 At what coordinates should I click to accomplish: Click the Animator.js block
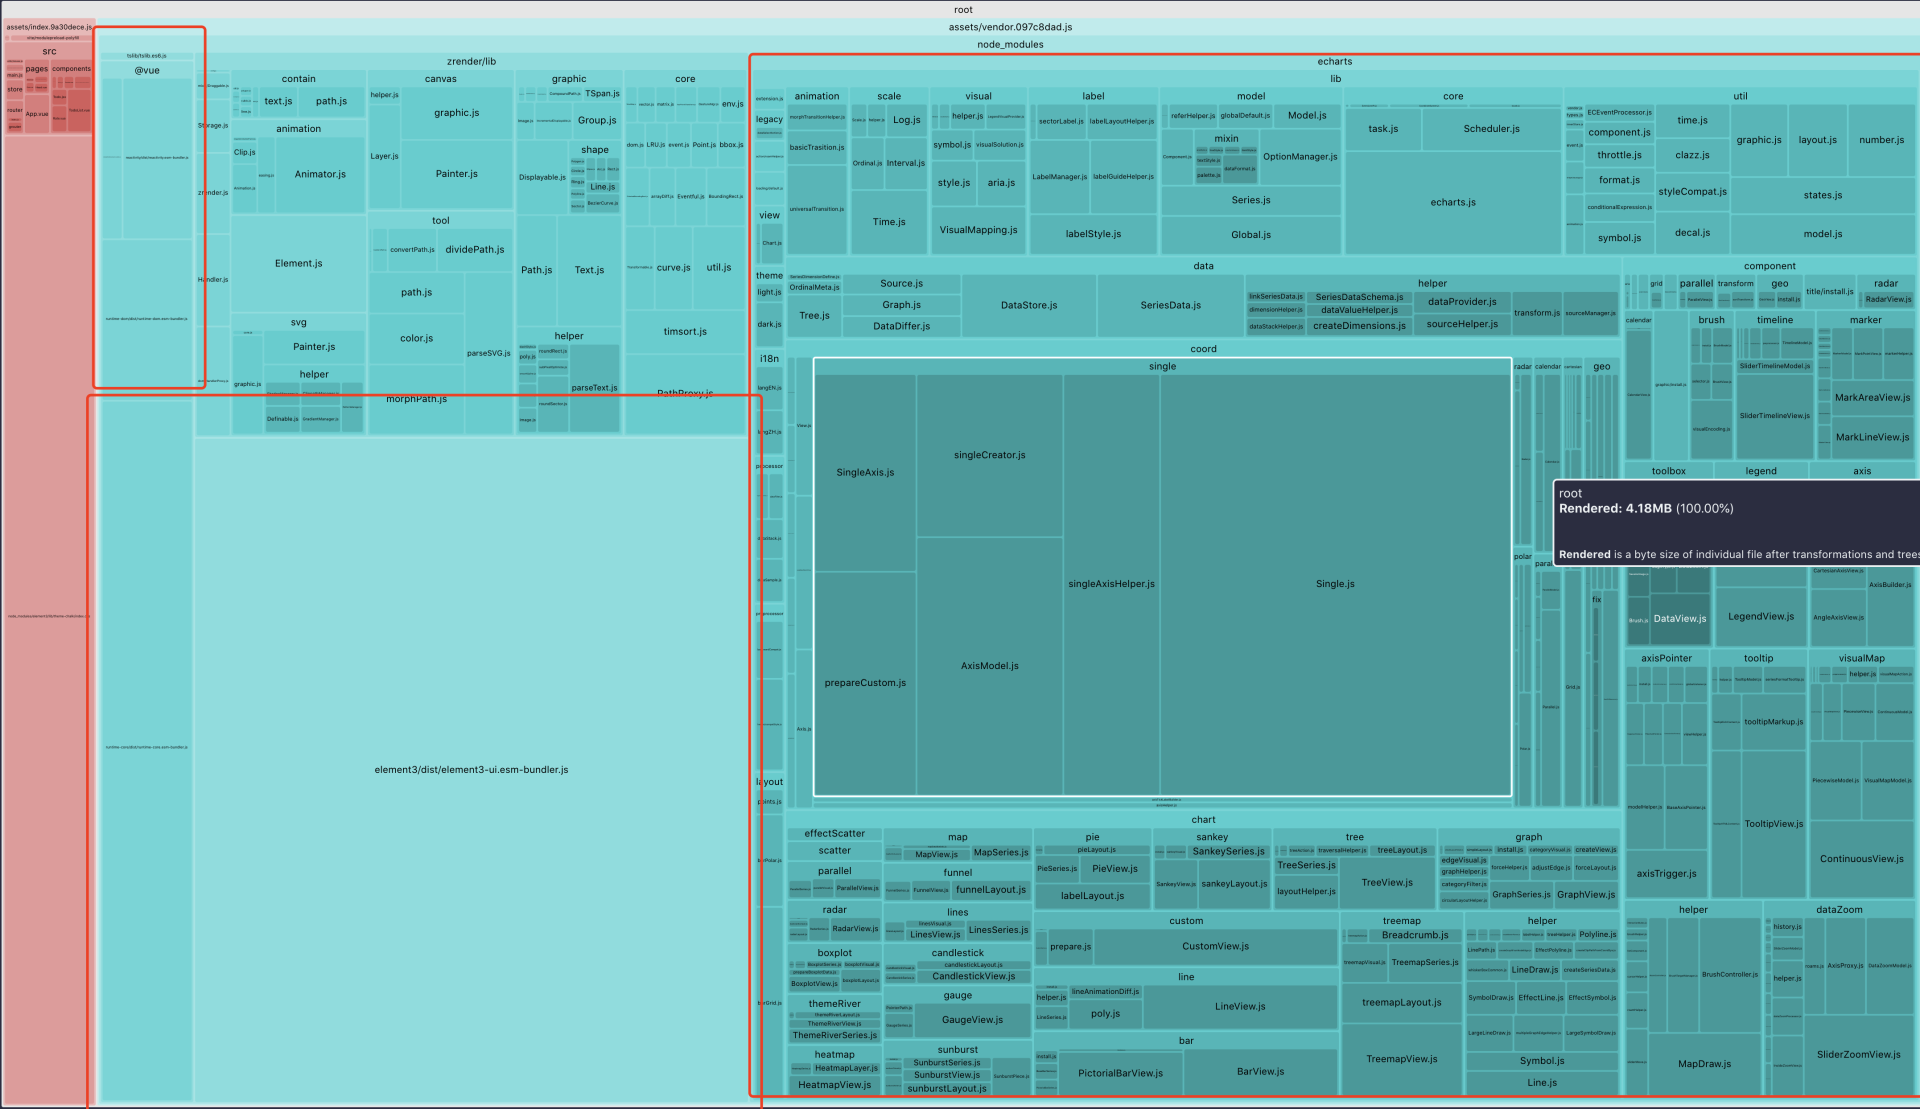(320, 174)
